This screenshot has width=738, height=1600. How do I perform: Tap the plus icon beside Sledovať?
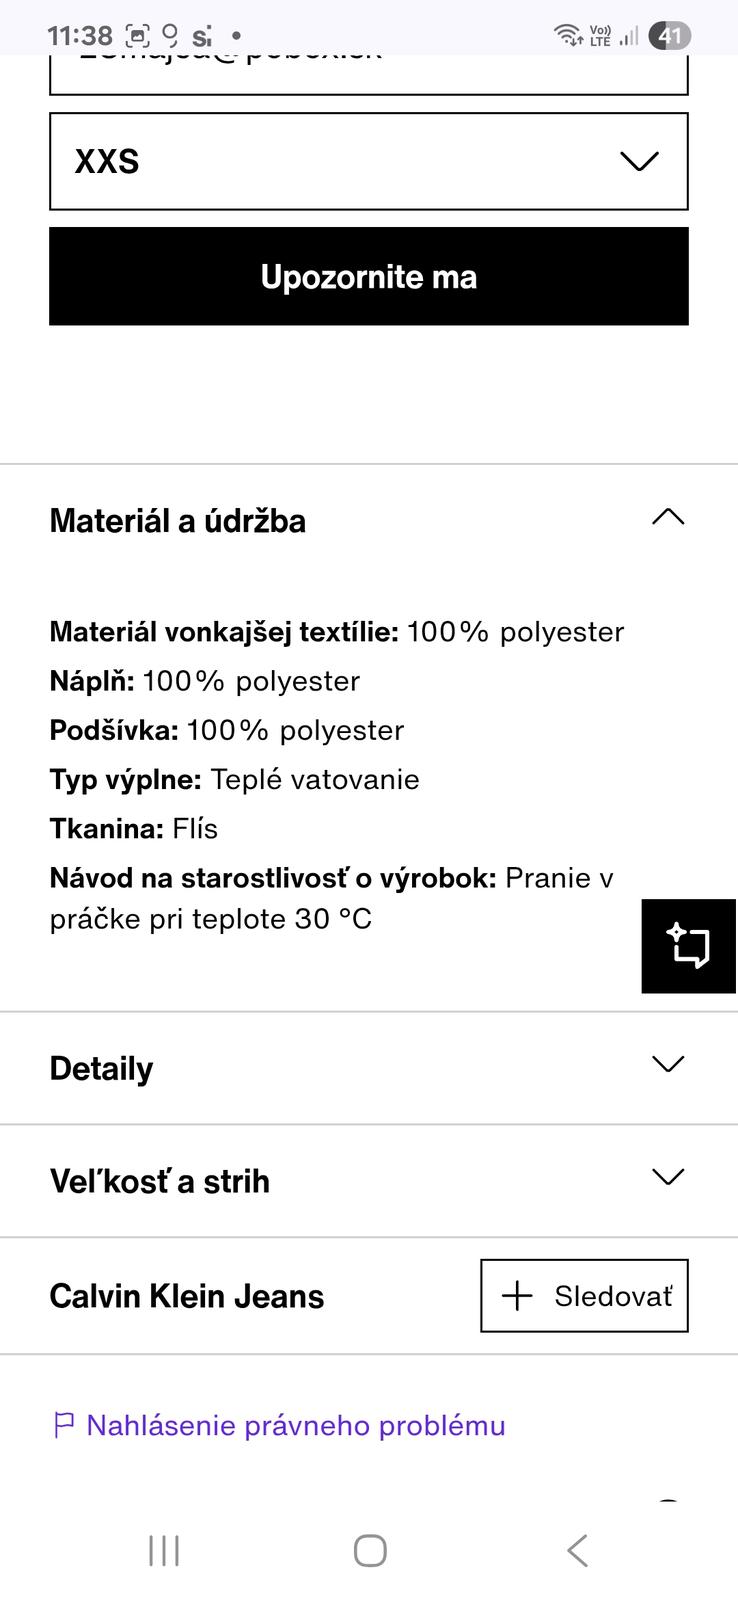click(x=517, y=1296)
